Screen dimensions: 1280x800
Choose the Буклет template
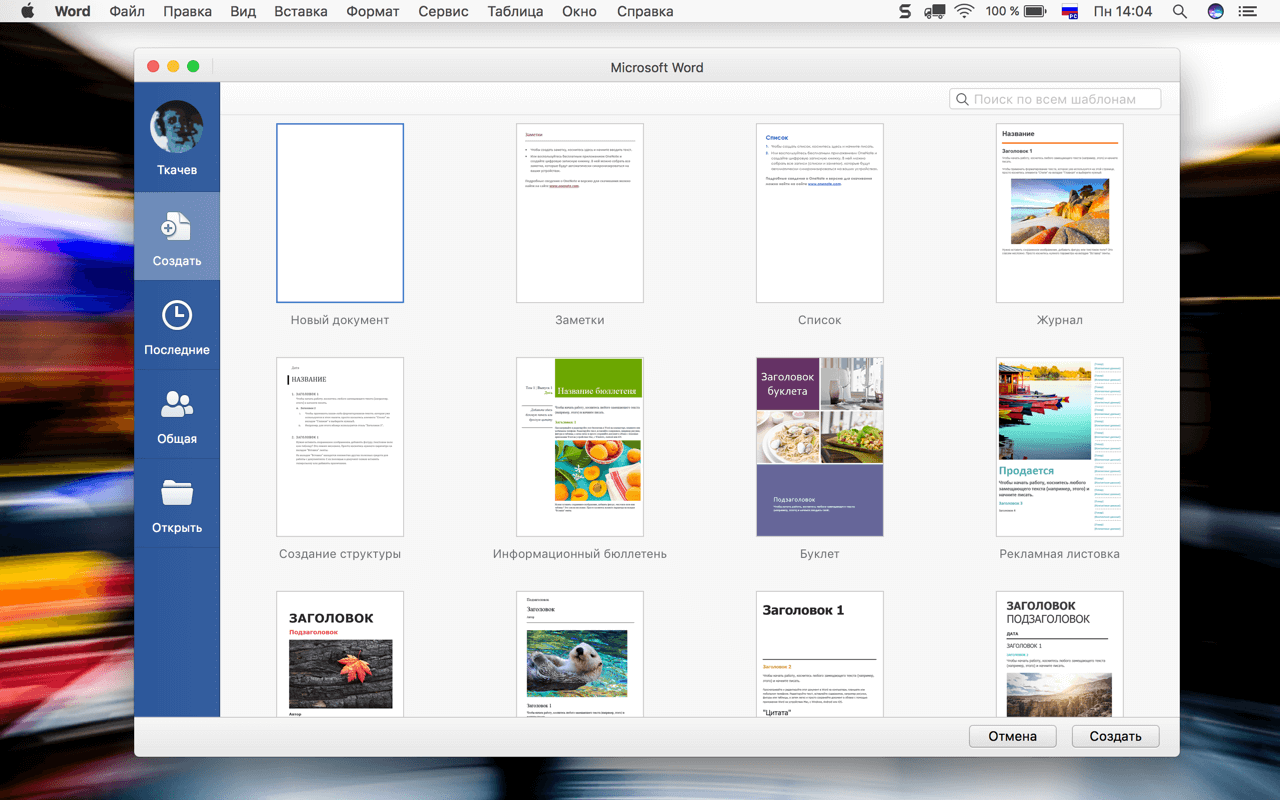pyautogui.click(x=819, y=447)
